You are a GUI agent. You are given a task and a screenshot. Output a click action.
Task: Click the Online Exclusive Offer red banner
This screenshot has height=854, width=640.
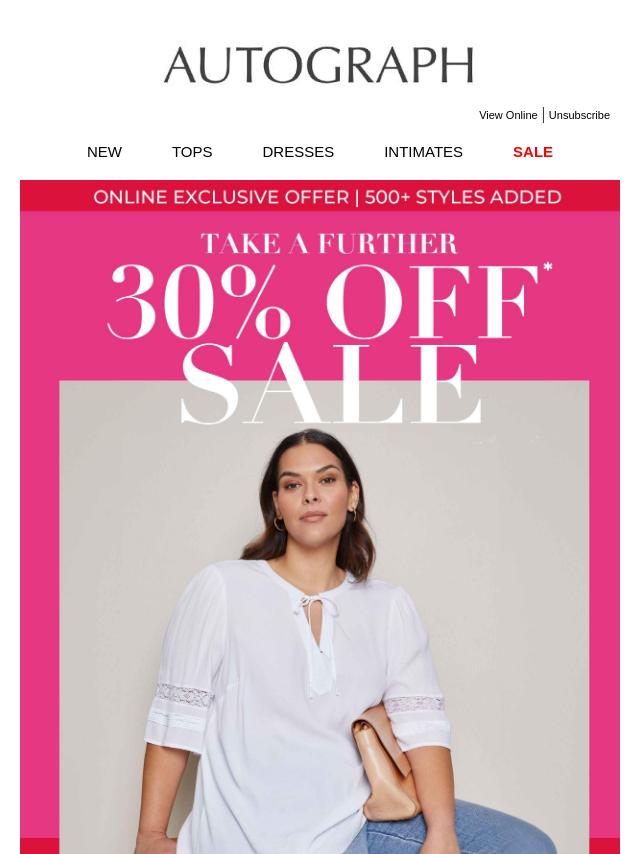tap(320, 196)
